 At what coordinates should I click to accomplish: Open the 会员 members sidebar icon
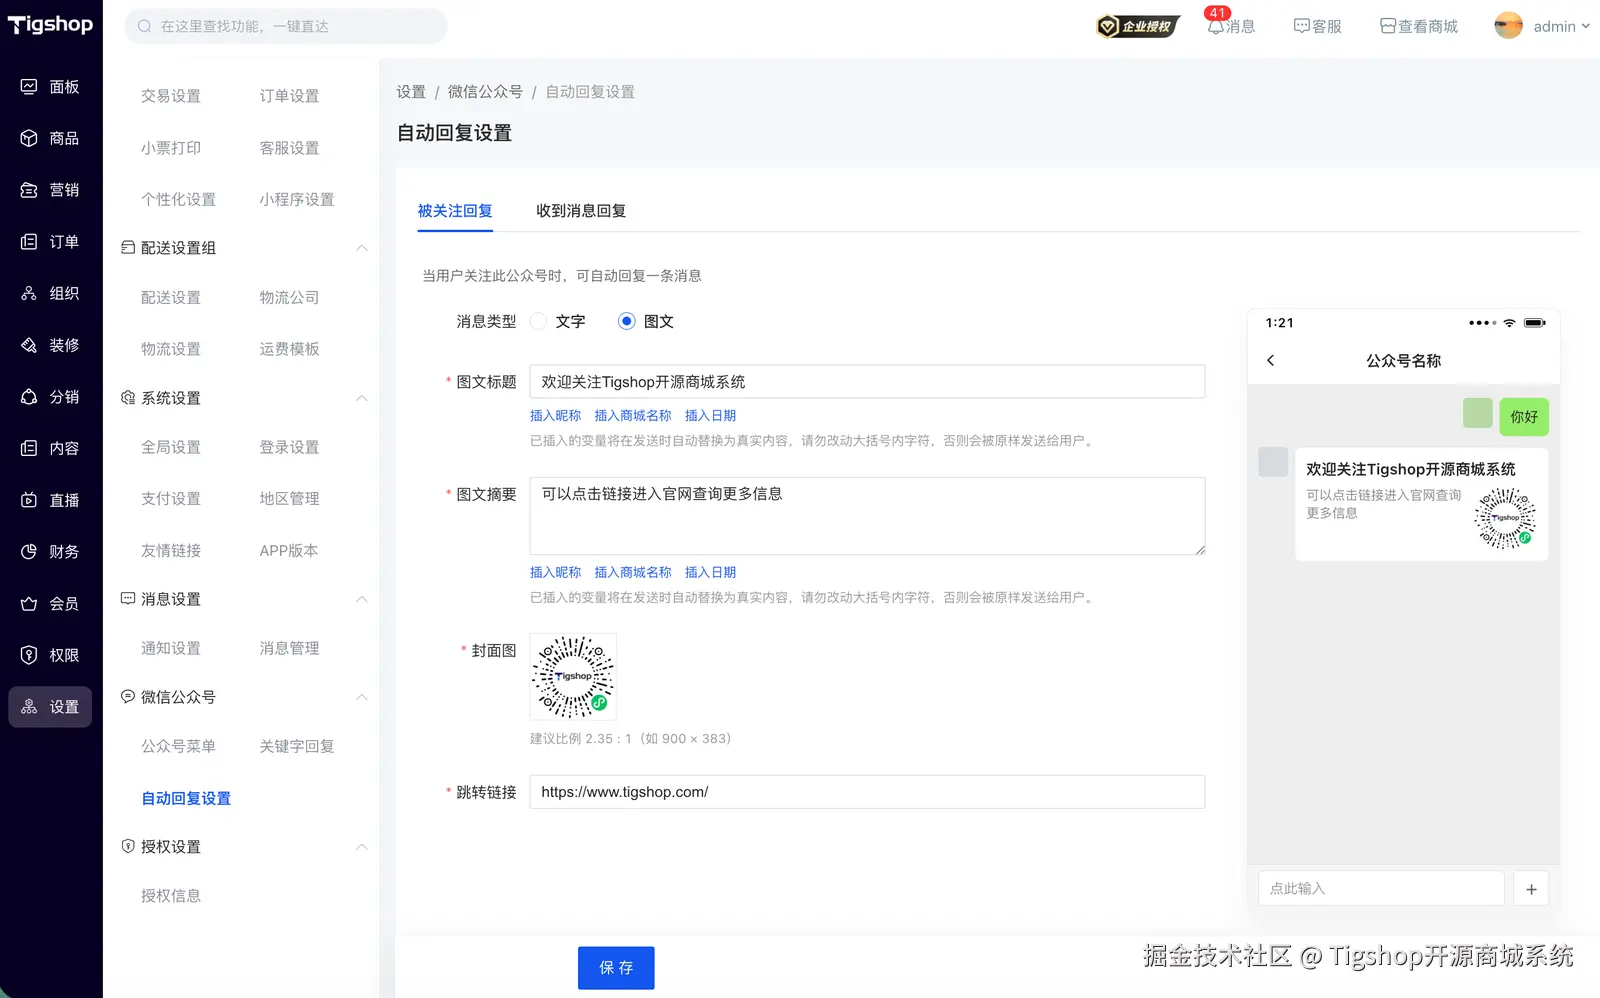[29, 603]
